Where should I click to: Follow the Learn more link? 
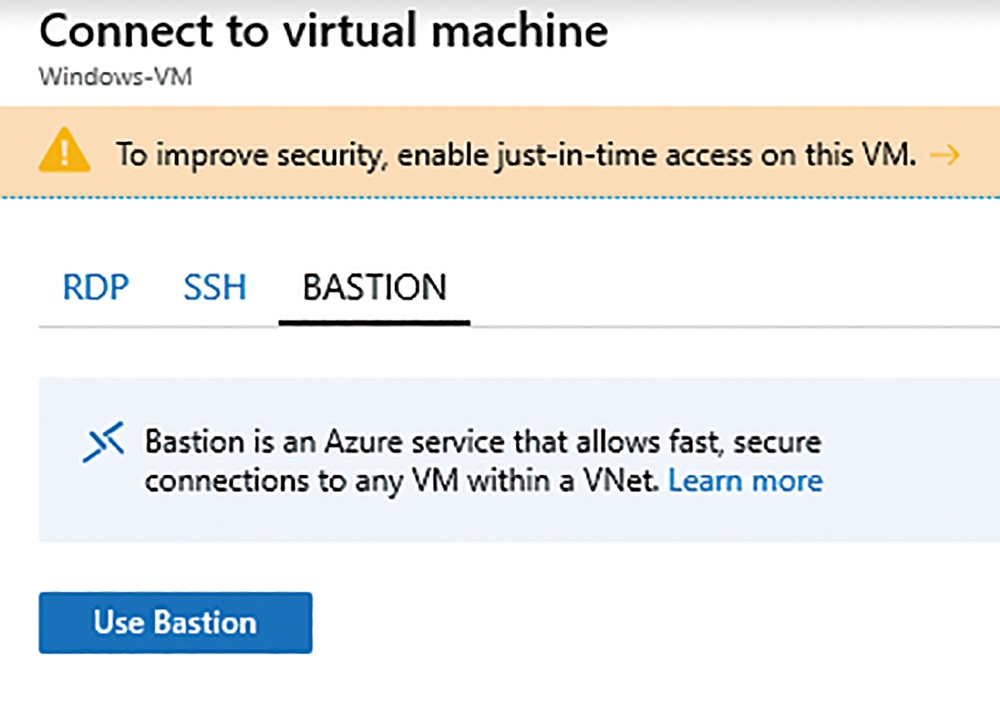[746, 481]
